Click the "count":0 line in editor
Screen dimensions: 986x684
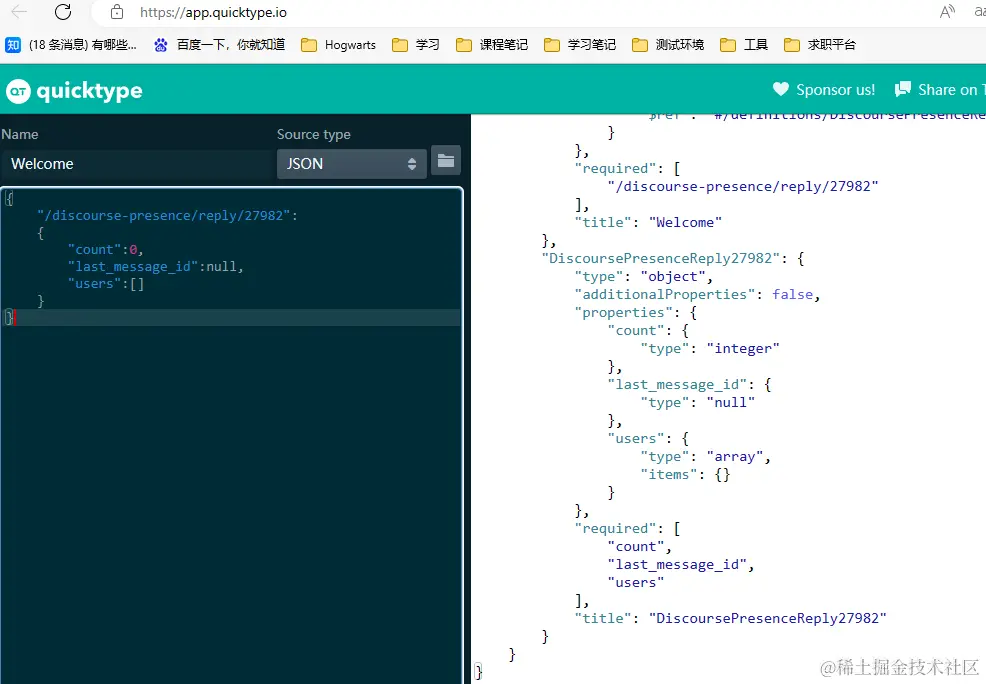coord(106,250)
